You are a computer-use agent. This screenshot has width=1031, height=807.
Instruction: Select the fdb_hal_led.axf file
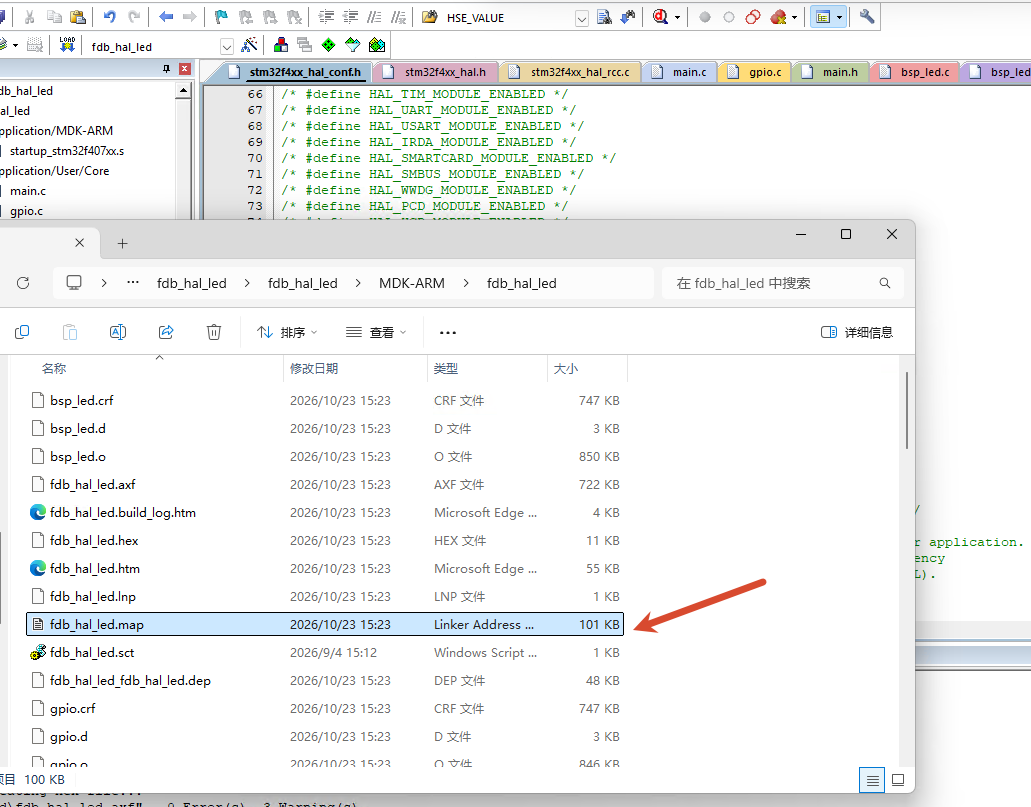(x=325, y=485)
